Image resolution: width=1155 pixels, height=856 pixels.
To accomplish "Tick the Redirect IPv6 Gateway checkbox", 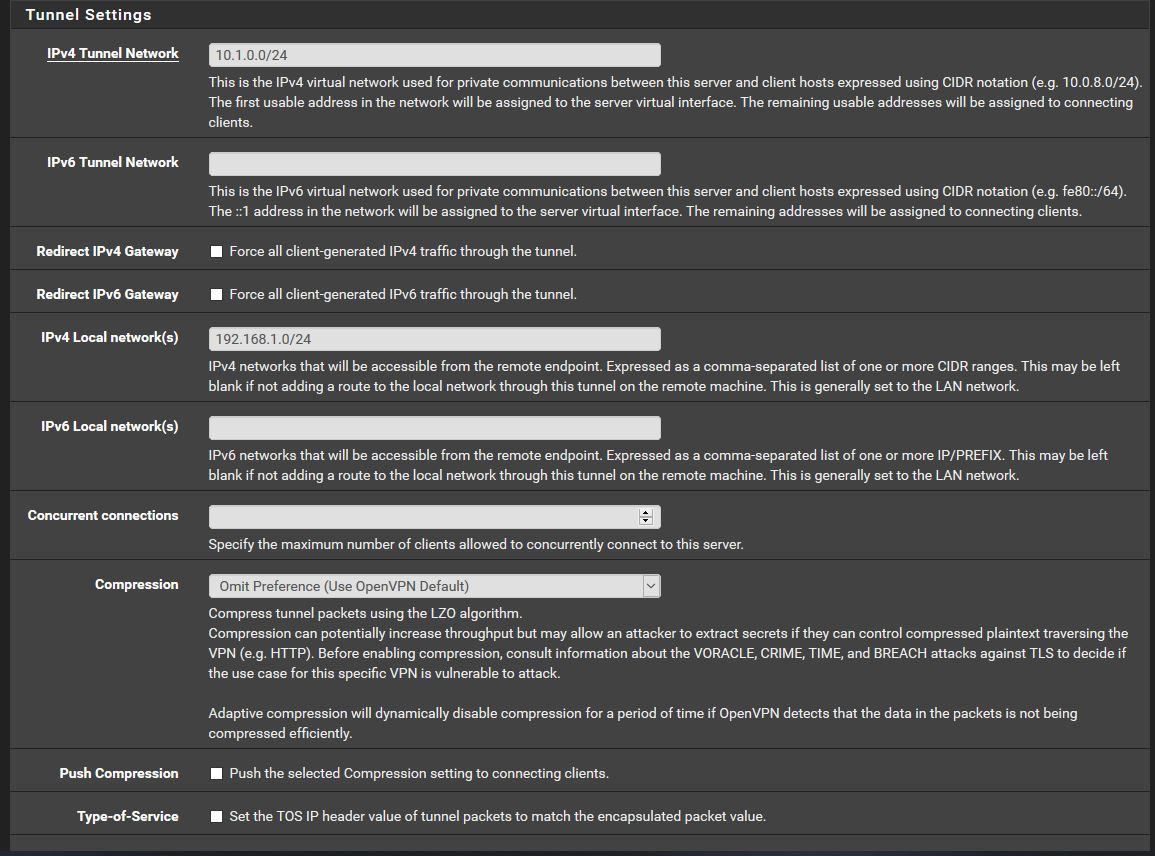I will [216, 295].
